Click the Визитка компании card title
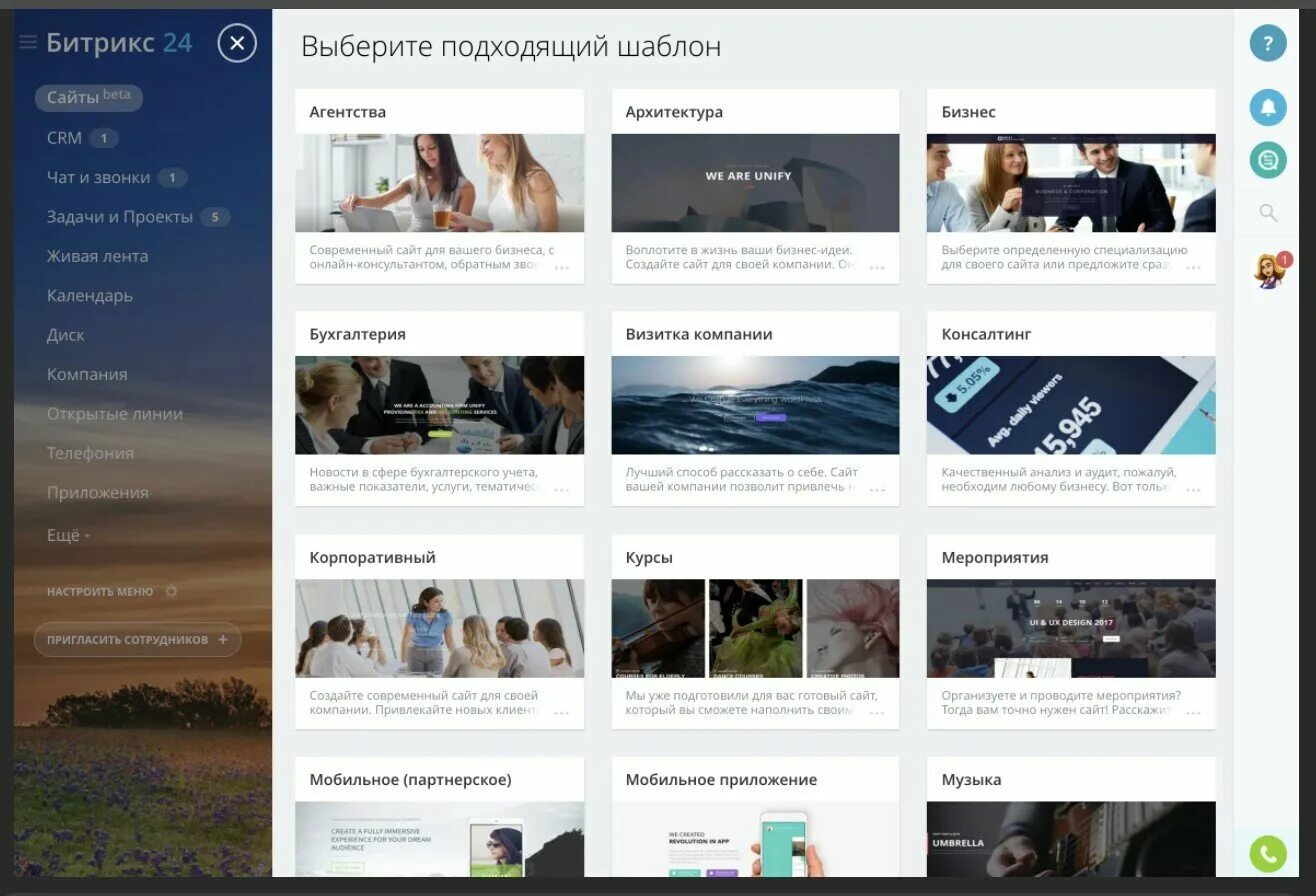 [699, 334]
